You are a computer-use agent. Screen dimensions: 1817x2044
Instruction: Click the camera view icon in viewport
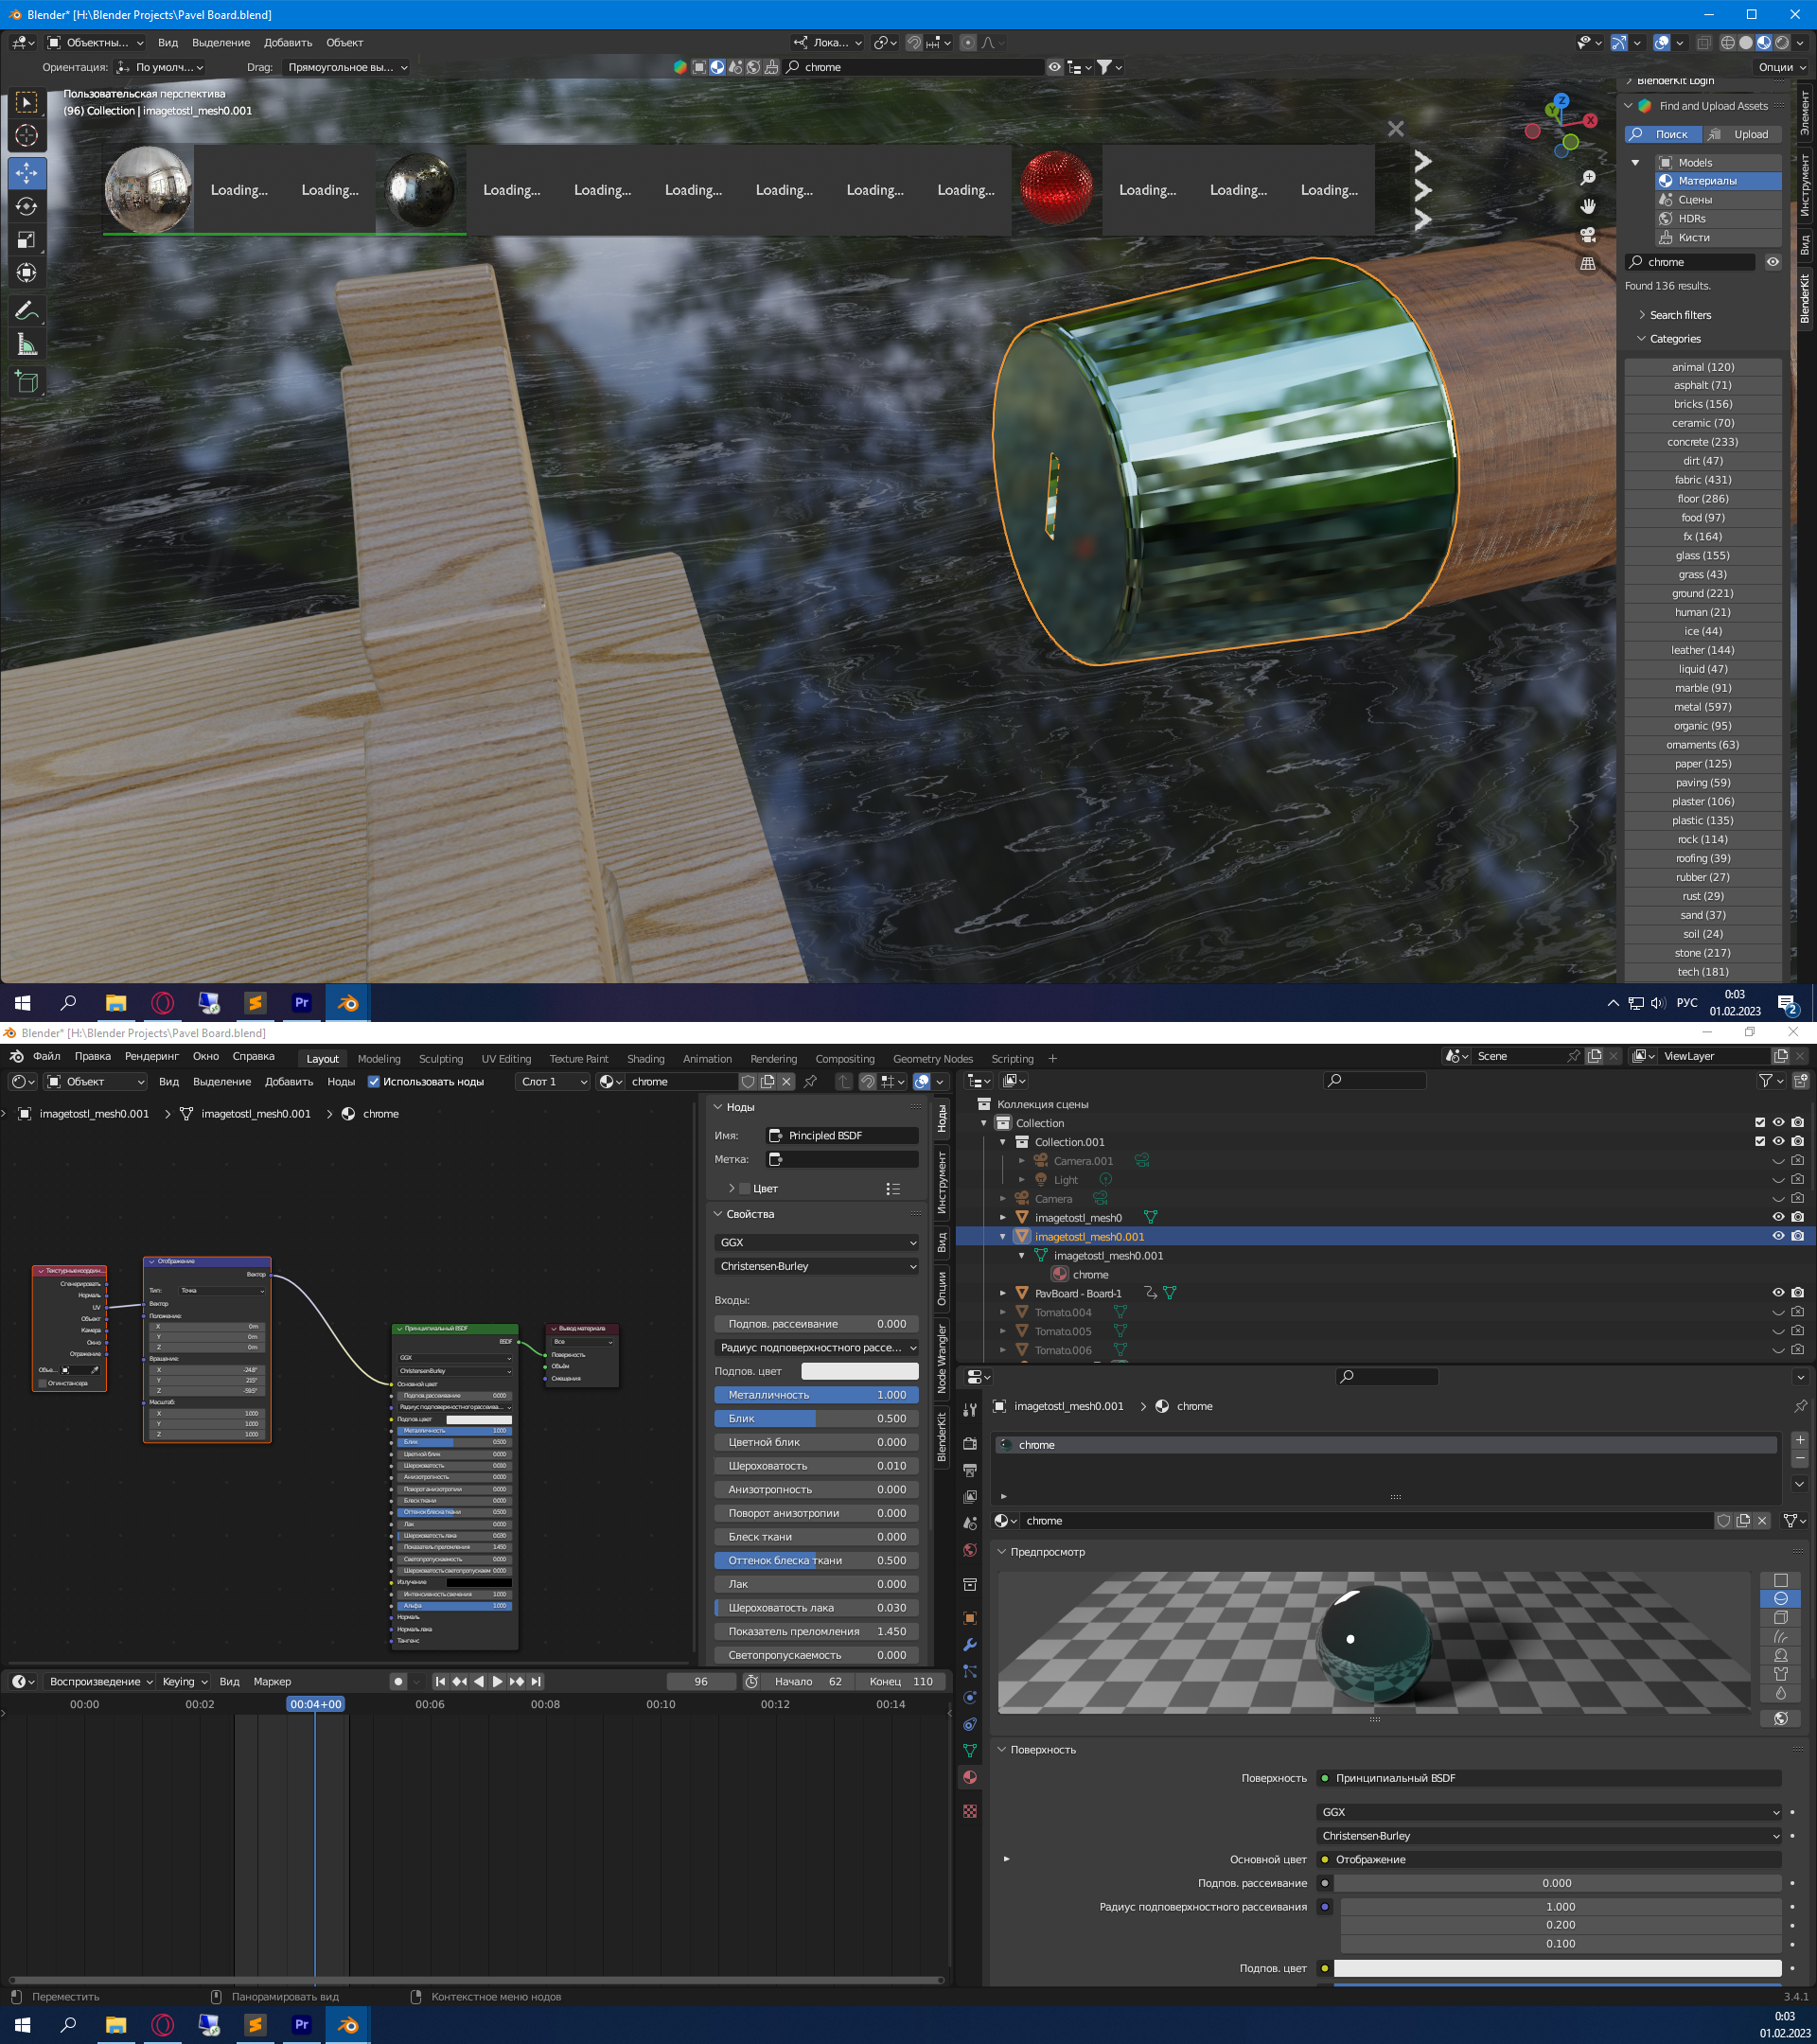pos(1587,235)
